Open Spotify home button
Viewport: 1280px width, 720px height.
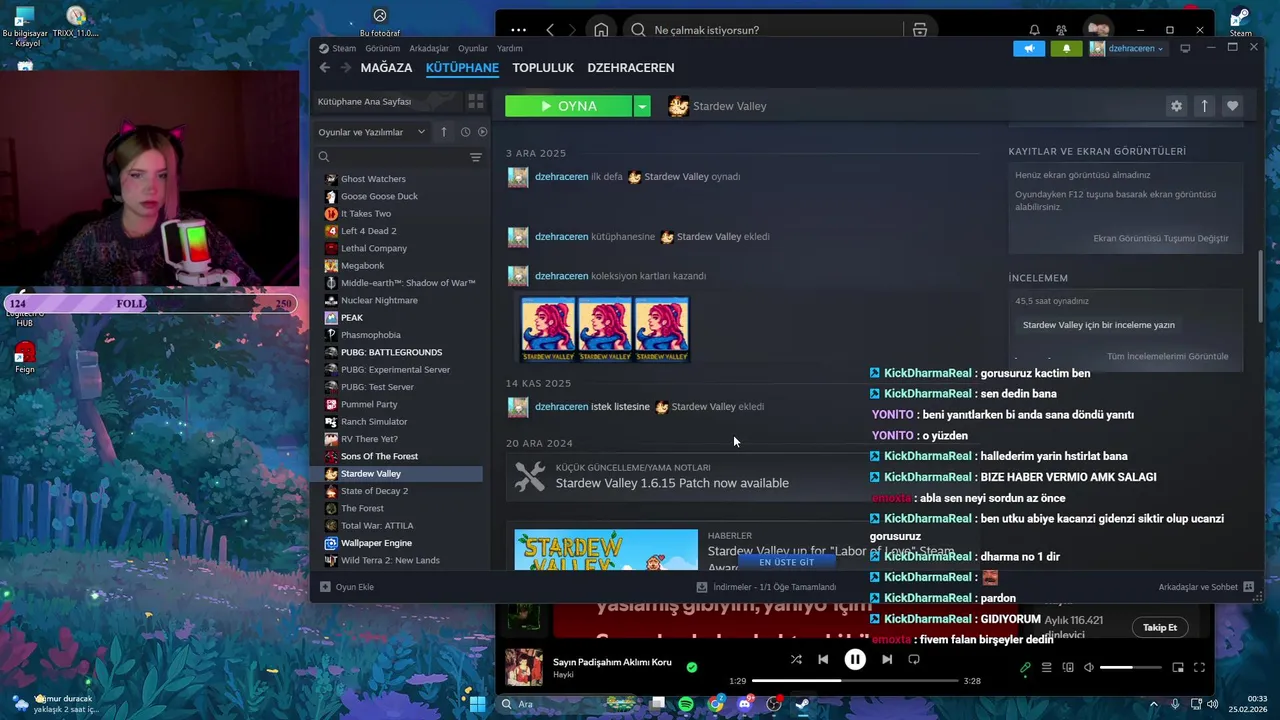pyautogui.click(x=601, y=30)
